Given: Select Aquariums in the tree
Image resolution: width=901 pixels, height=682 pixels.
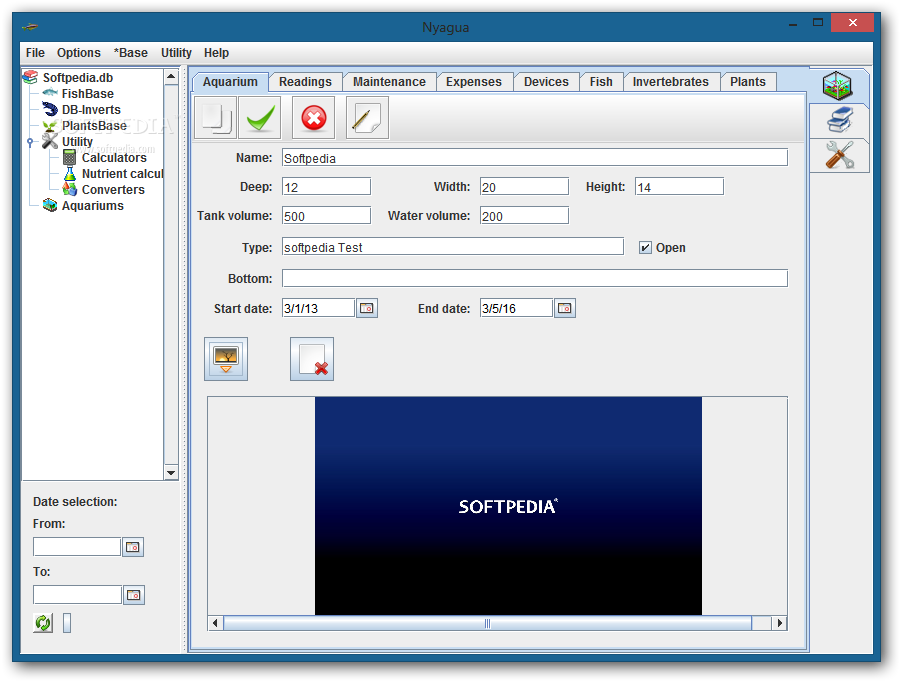Looking at the screenshot, I should [93, 206].
